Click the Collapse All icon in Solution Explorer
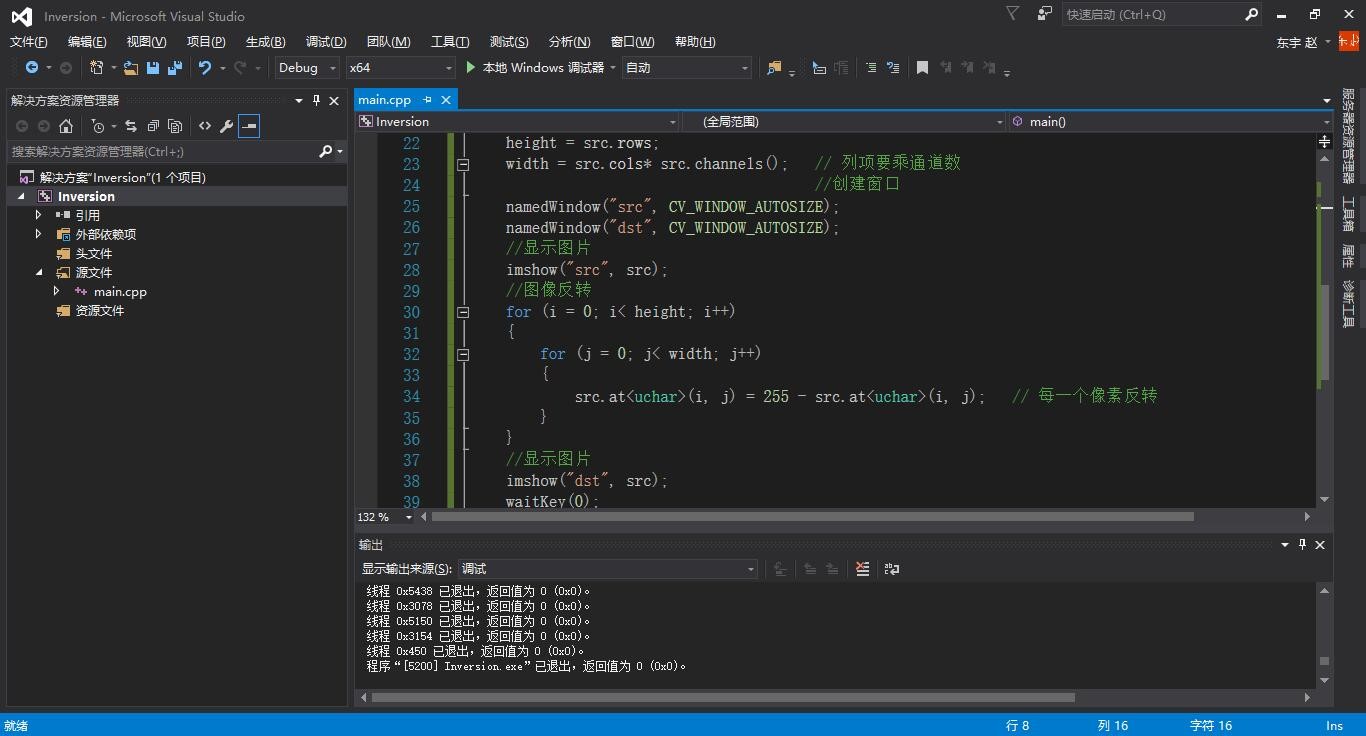Screen dimensions: 1366x736 tap(153, 126)
